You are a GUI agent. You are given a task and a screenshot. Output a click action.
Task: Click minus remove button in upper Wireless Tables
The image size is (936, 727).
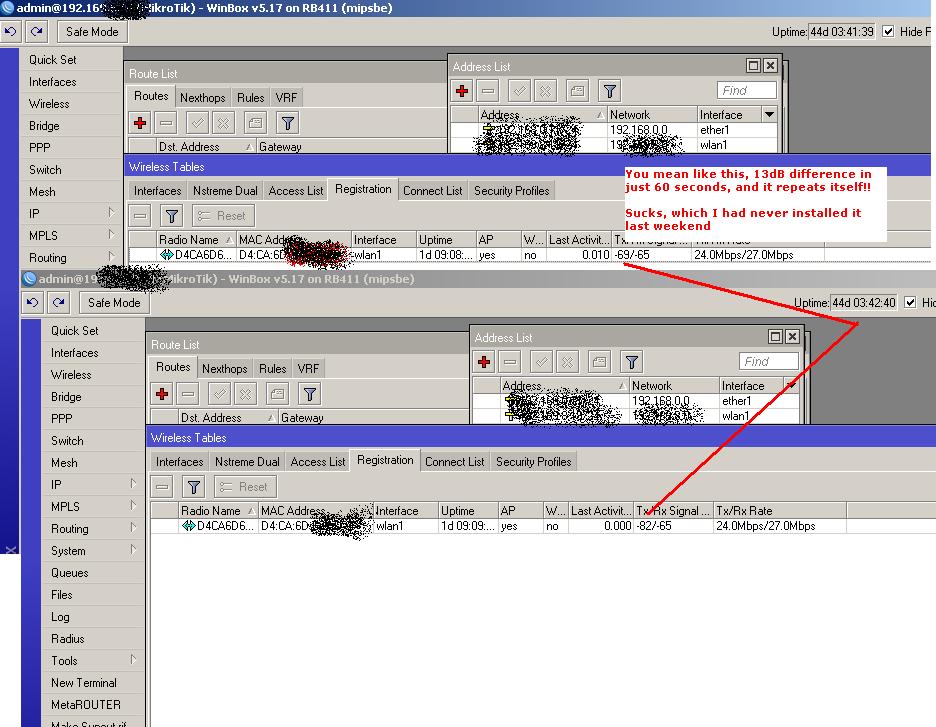tap(140, 215)
